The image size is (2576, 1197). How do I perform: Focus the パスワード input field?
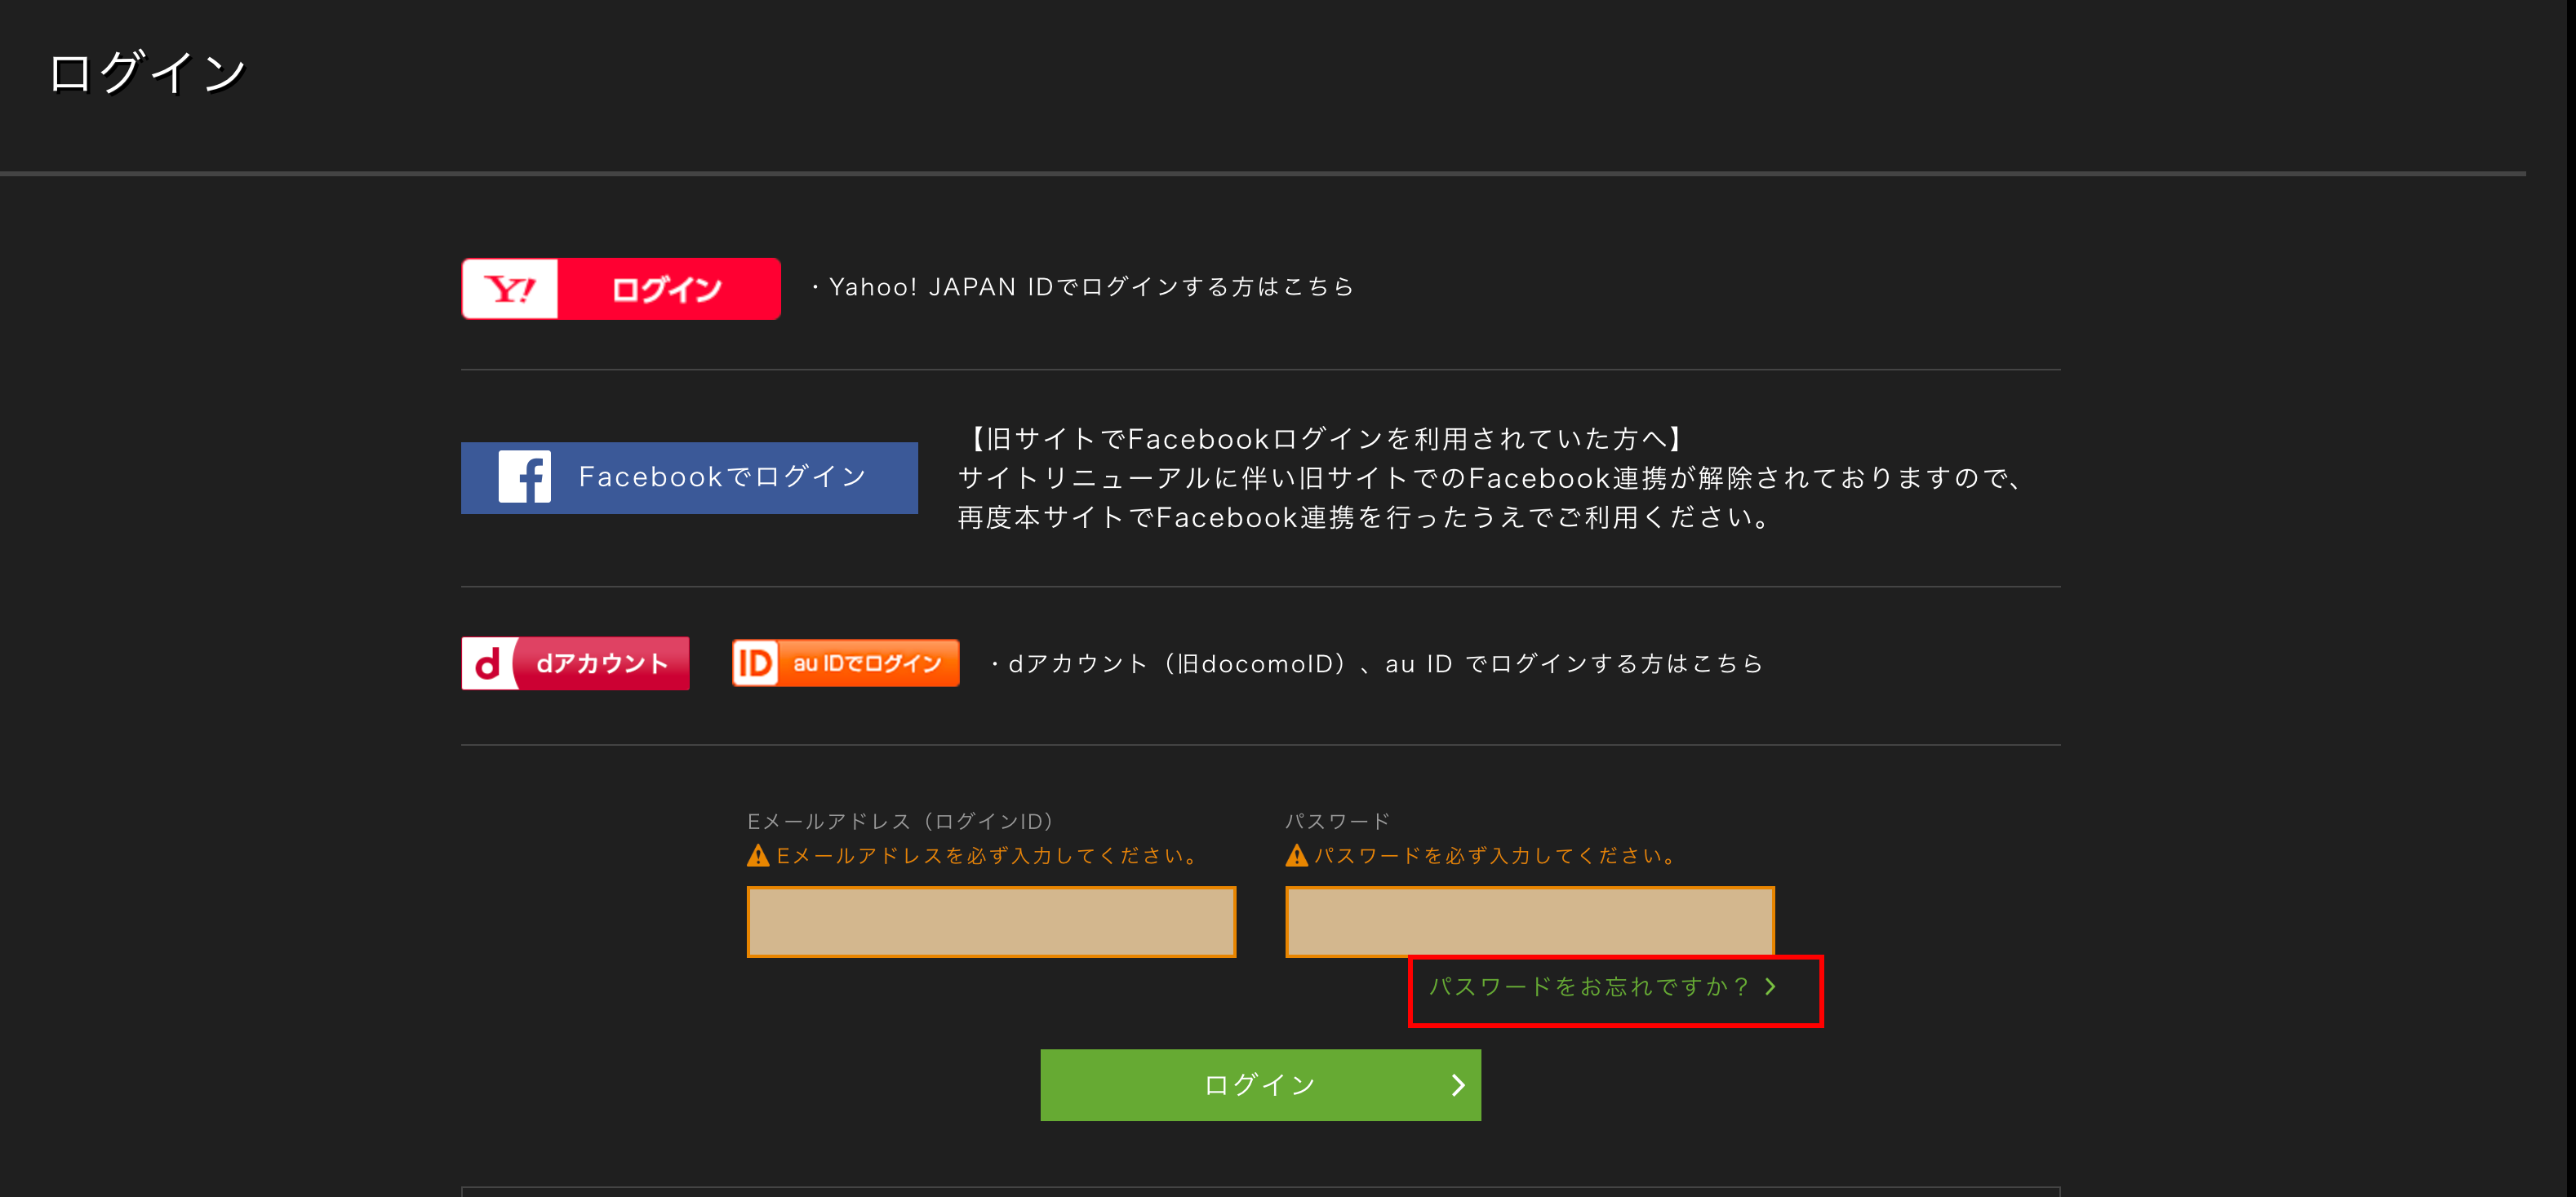click(1529, 921)
